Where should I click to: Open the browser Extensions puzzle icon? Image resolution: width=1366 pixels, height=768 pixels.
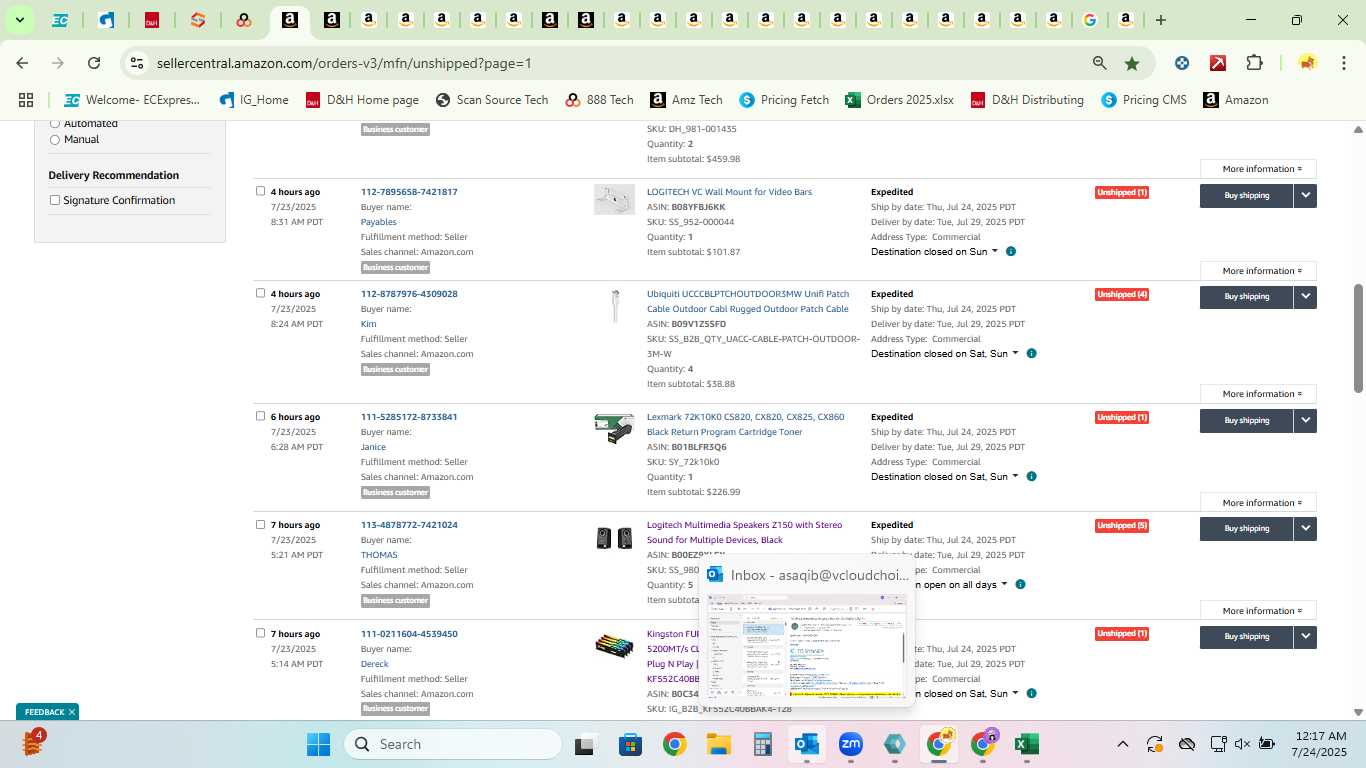[1254, 63]
